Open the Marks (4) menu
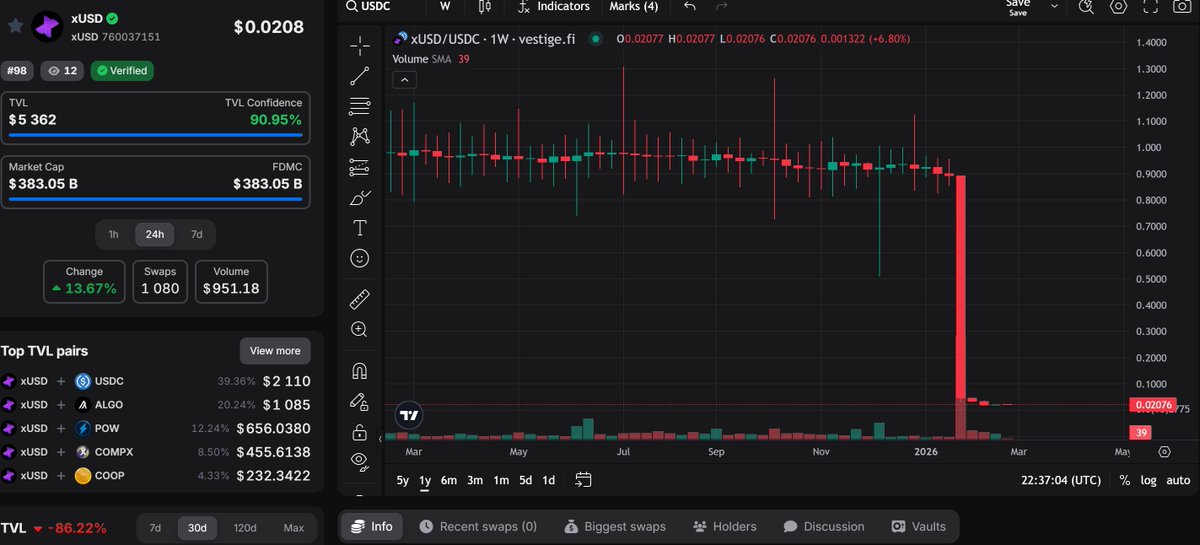The image size is (1200, 545). pyautogui.click(x=634, y=6)
